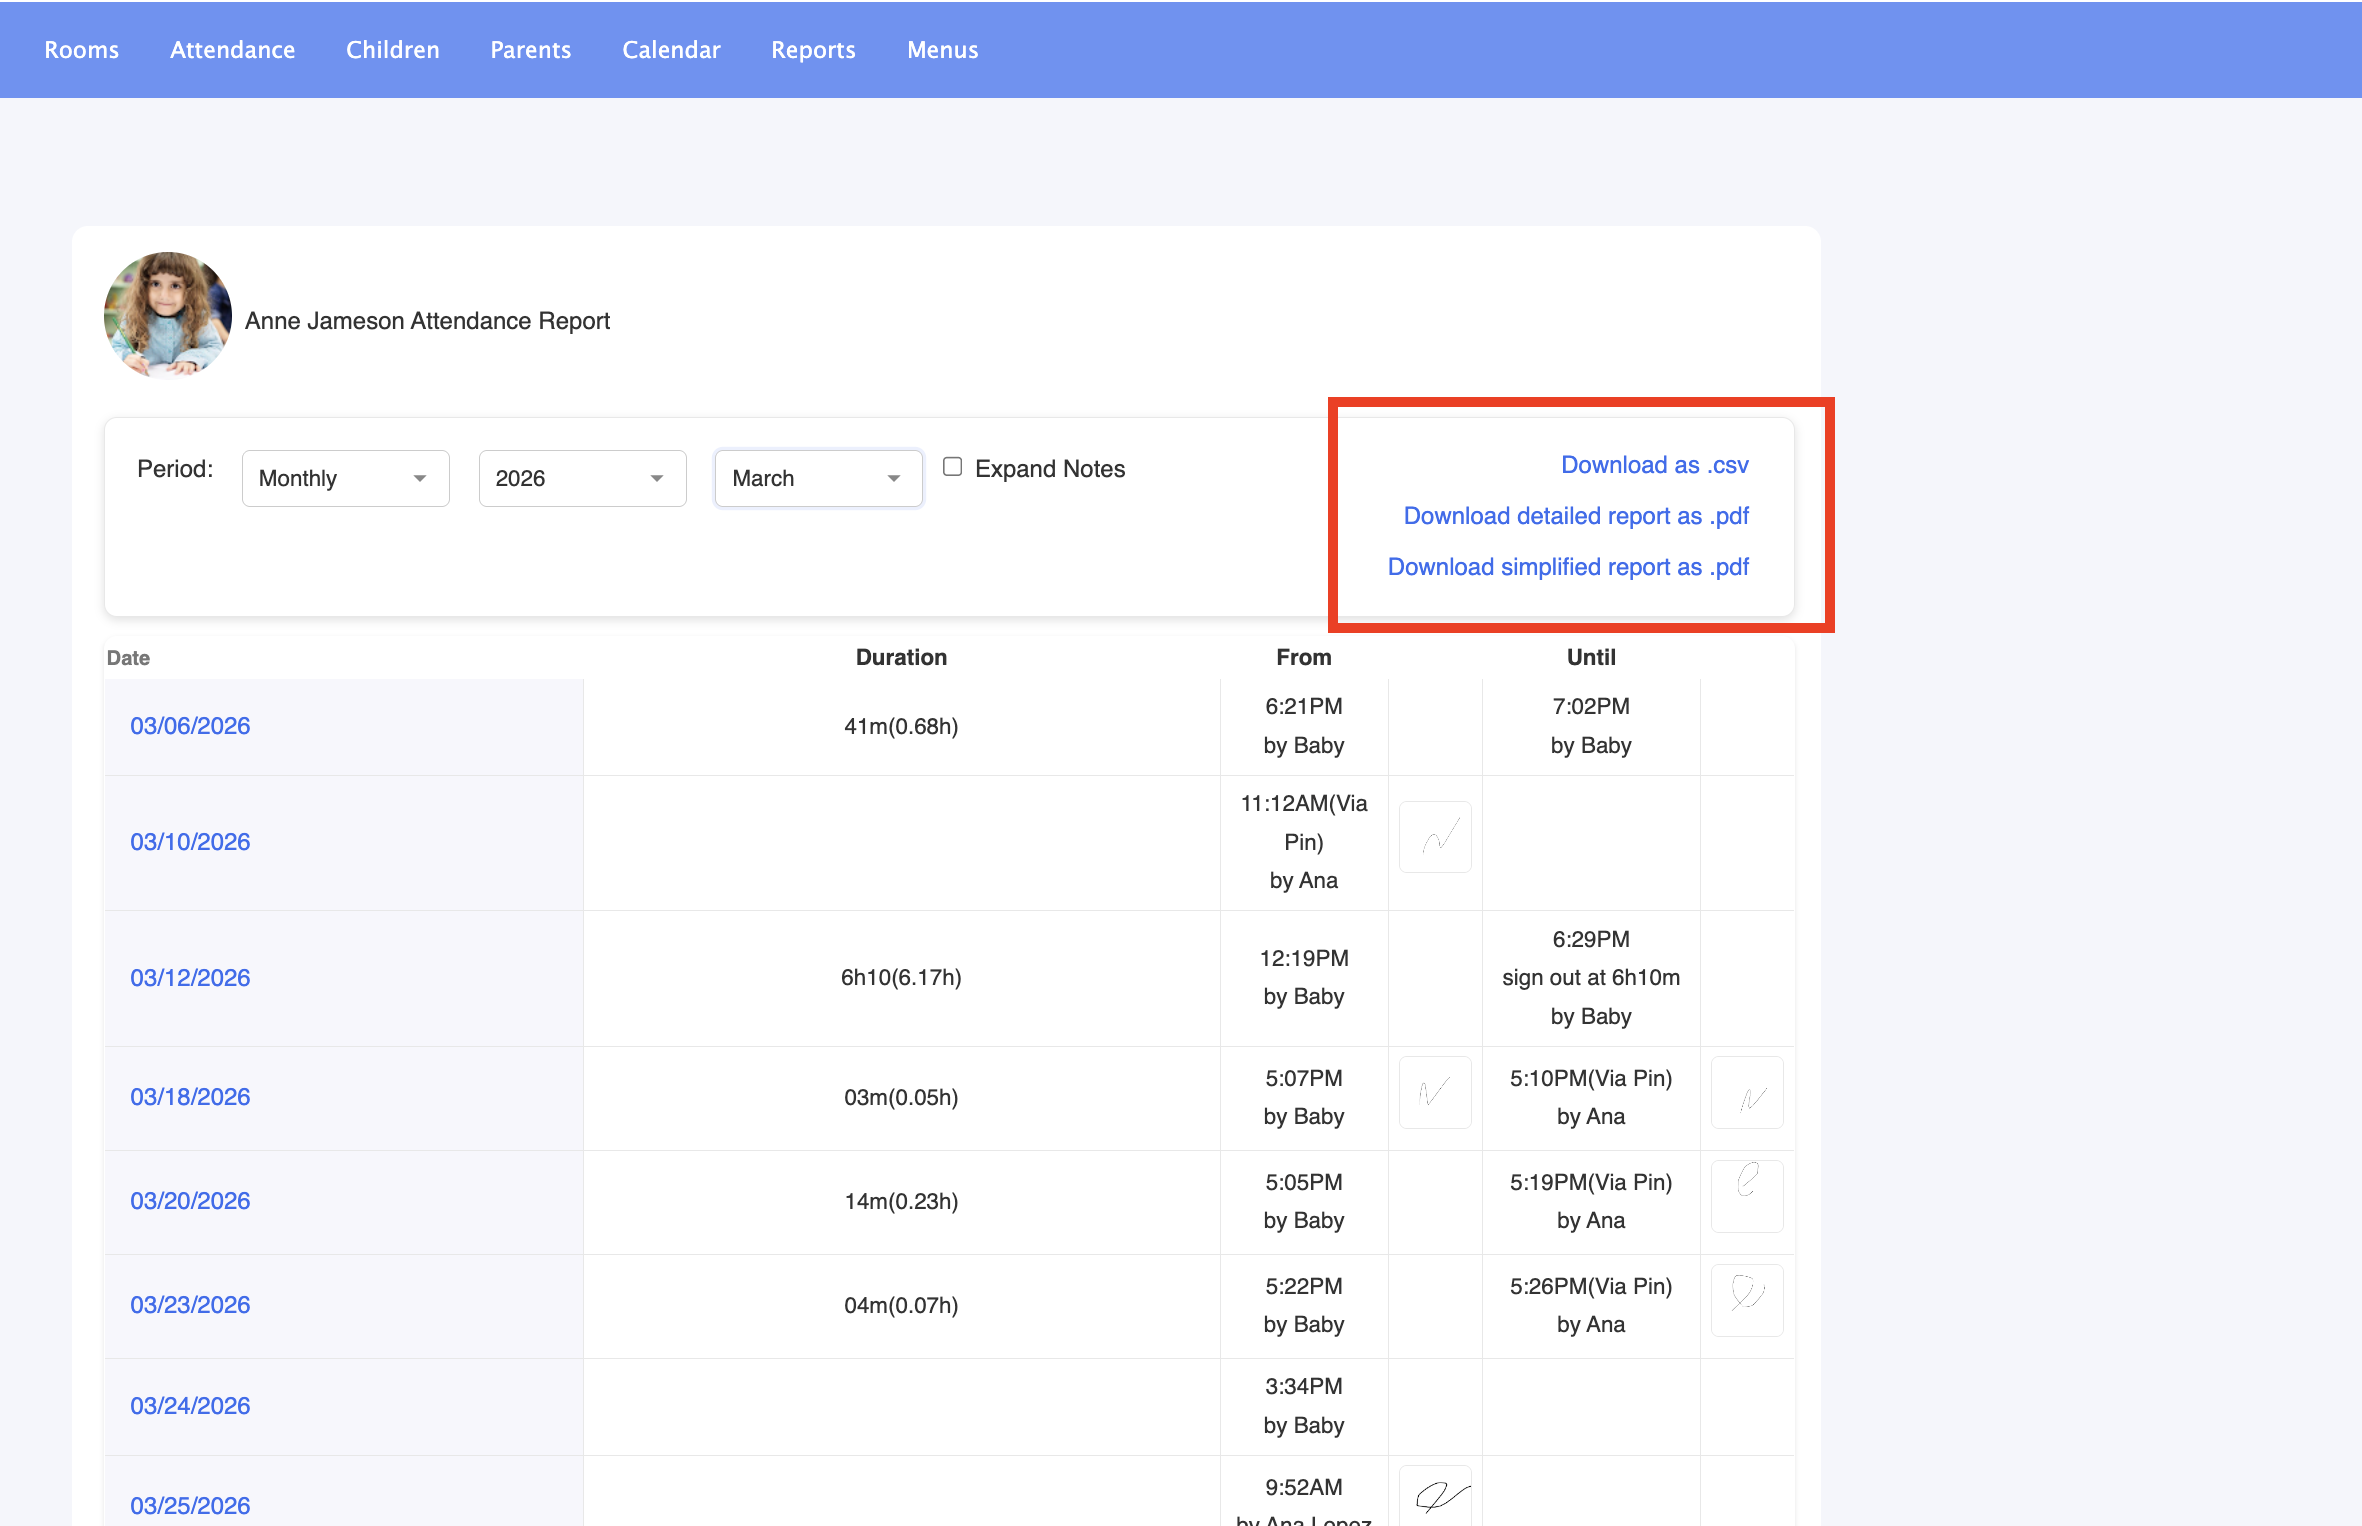This screenshot has height=1526, width=2362.
Task: Open the Reports menu
Action: [813, 50]
